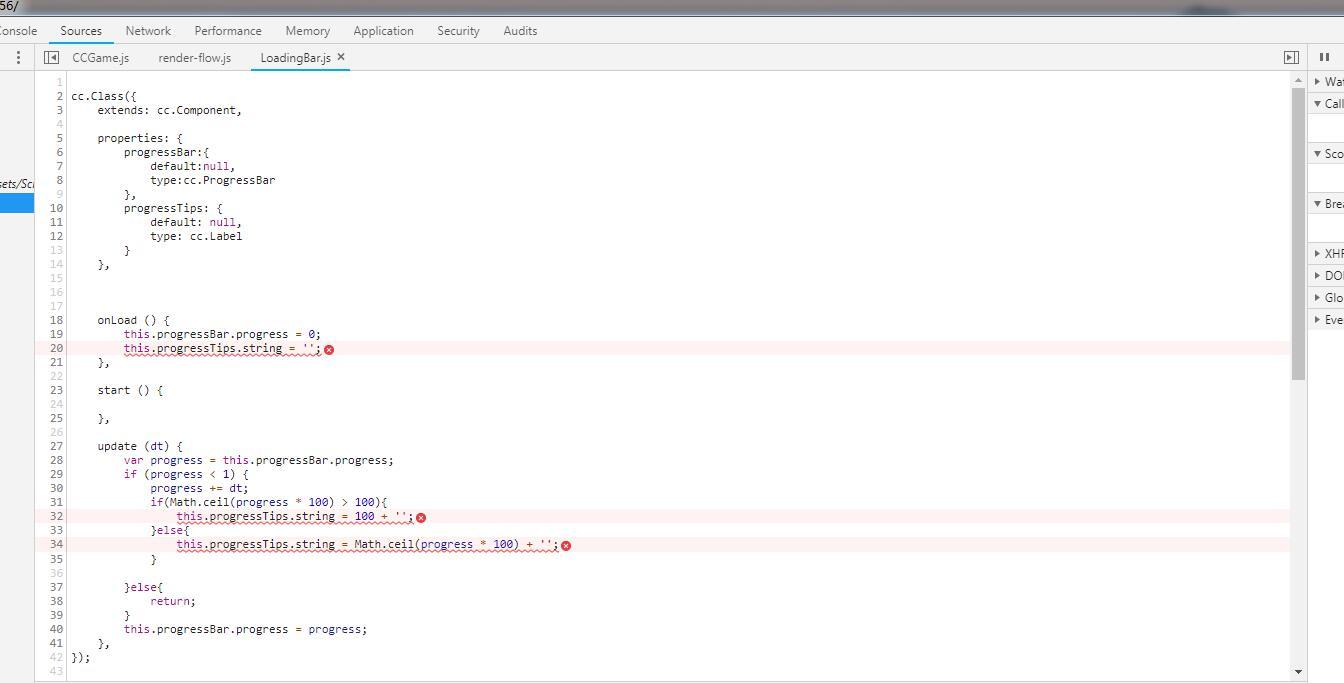Image resolution: width=1344 pixels, height=683 pixels.
Task: Click the 'progressBar:{' property line
Action: pos(166,152)
